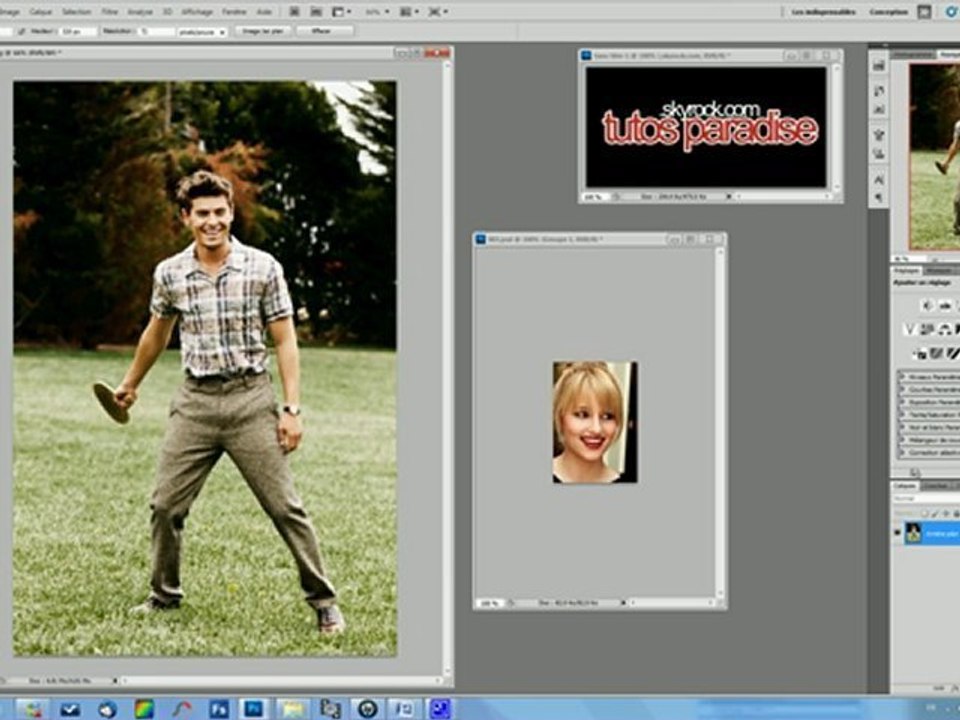Add a Posterize adjustment layer
The width and height of the screenshot is (960, 720).
coord(937,353)
